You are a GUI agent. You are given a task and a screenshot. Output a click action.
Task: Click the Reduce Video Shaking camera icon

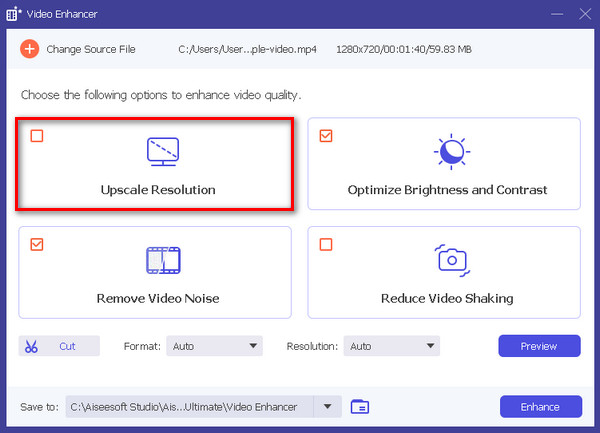pyautogui.click(x=452, y=260)
